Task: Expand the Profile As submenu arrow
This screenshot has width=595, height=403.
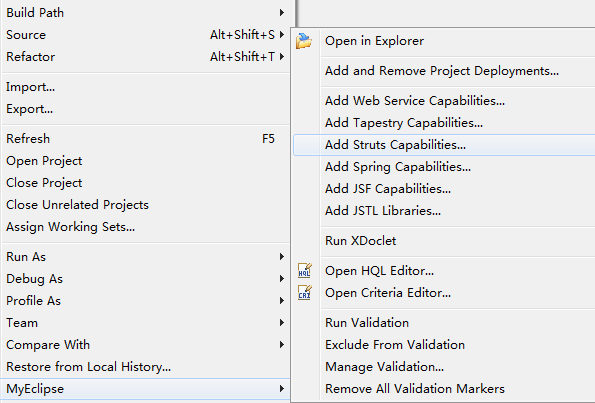Action: pyautogui.click(x=282, y=301)
